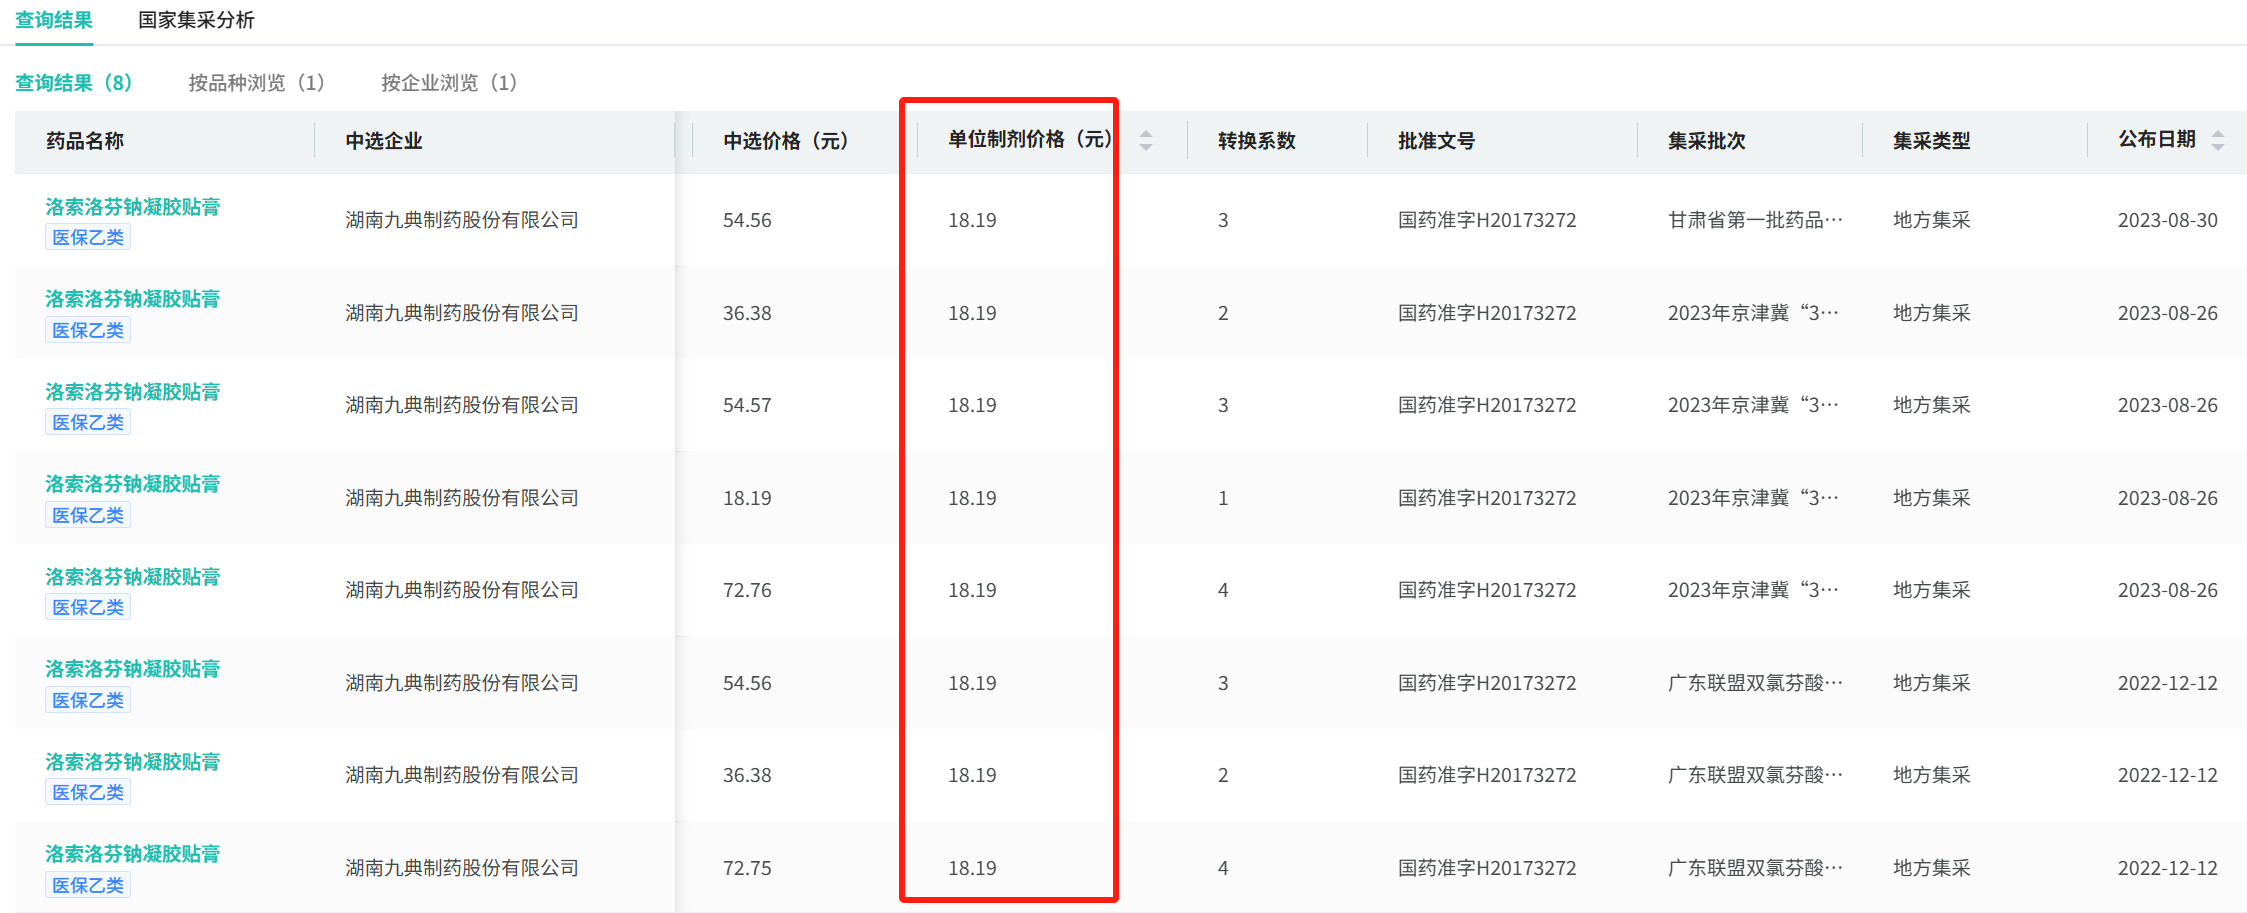Select the 查询结果 top tab
2247x913 pixels.
pos(54,20)
